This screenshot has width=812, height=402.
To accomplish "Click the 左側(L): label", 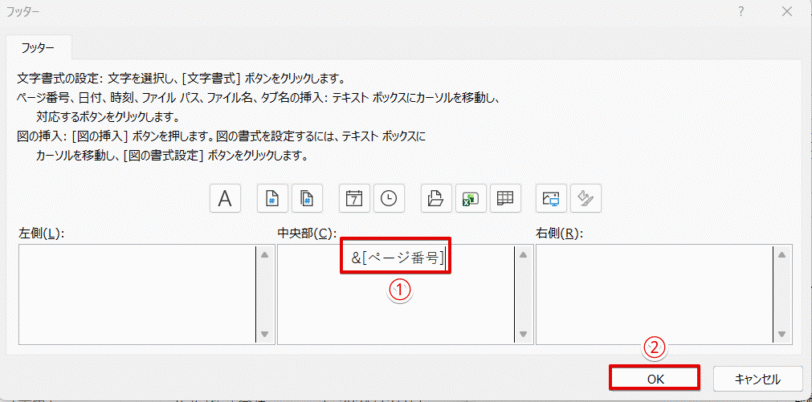I will click(x=41, y=233).
